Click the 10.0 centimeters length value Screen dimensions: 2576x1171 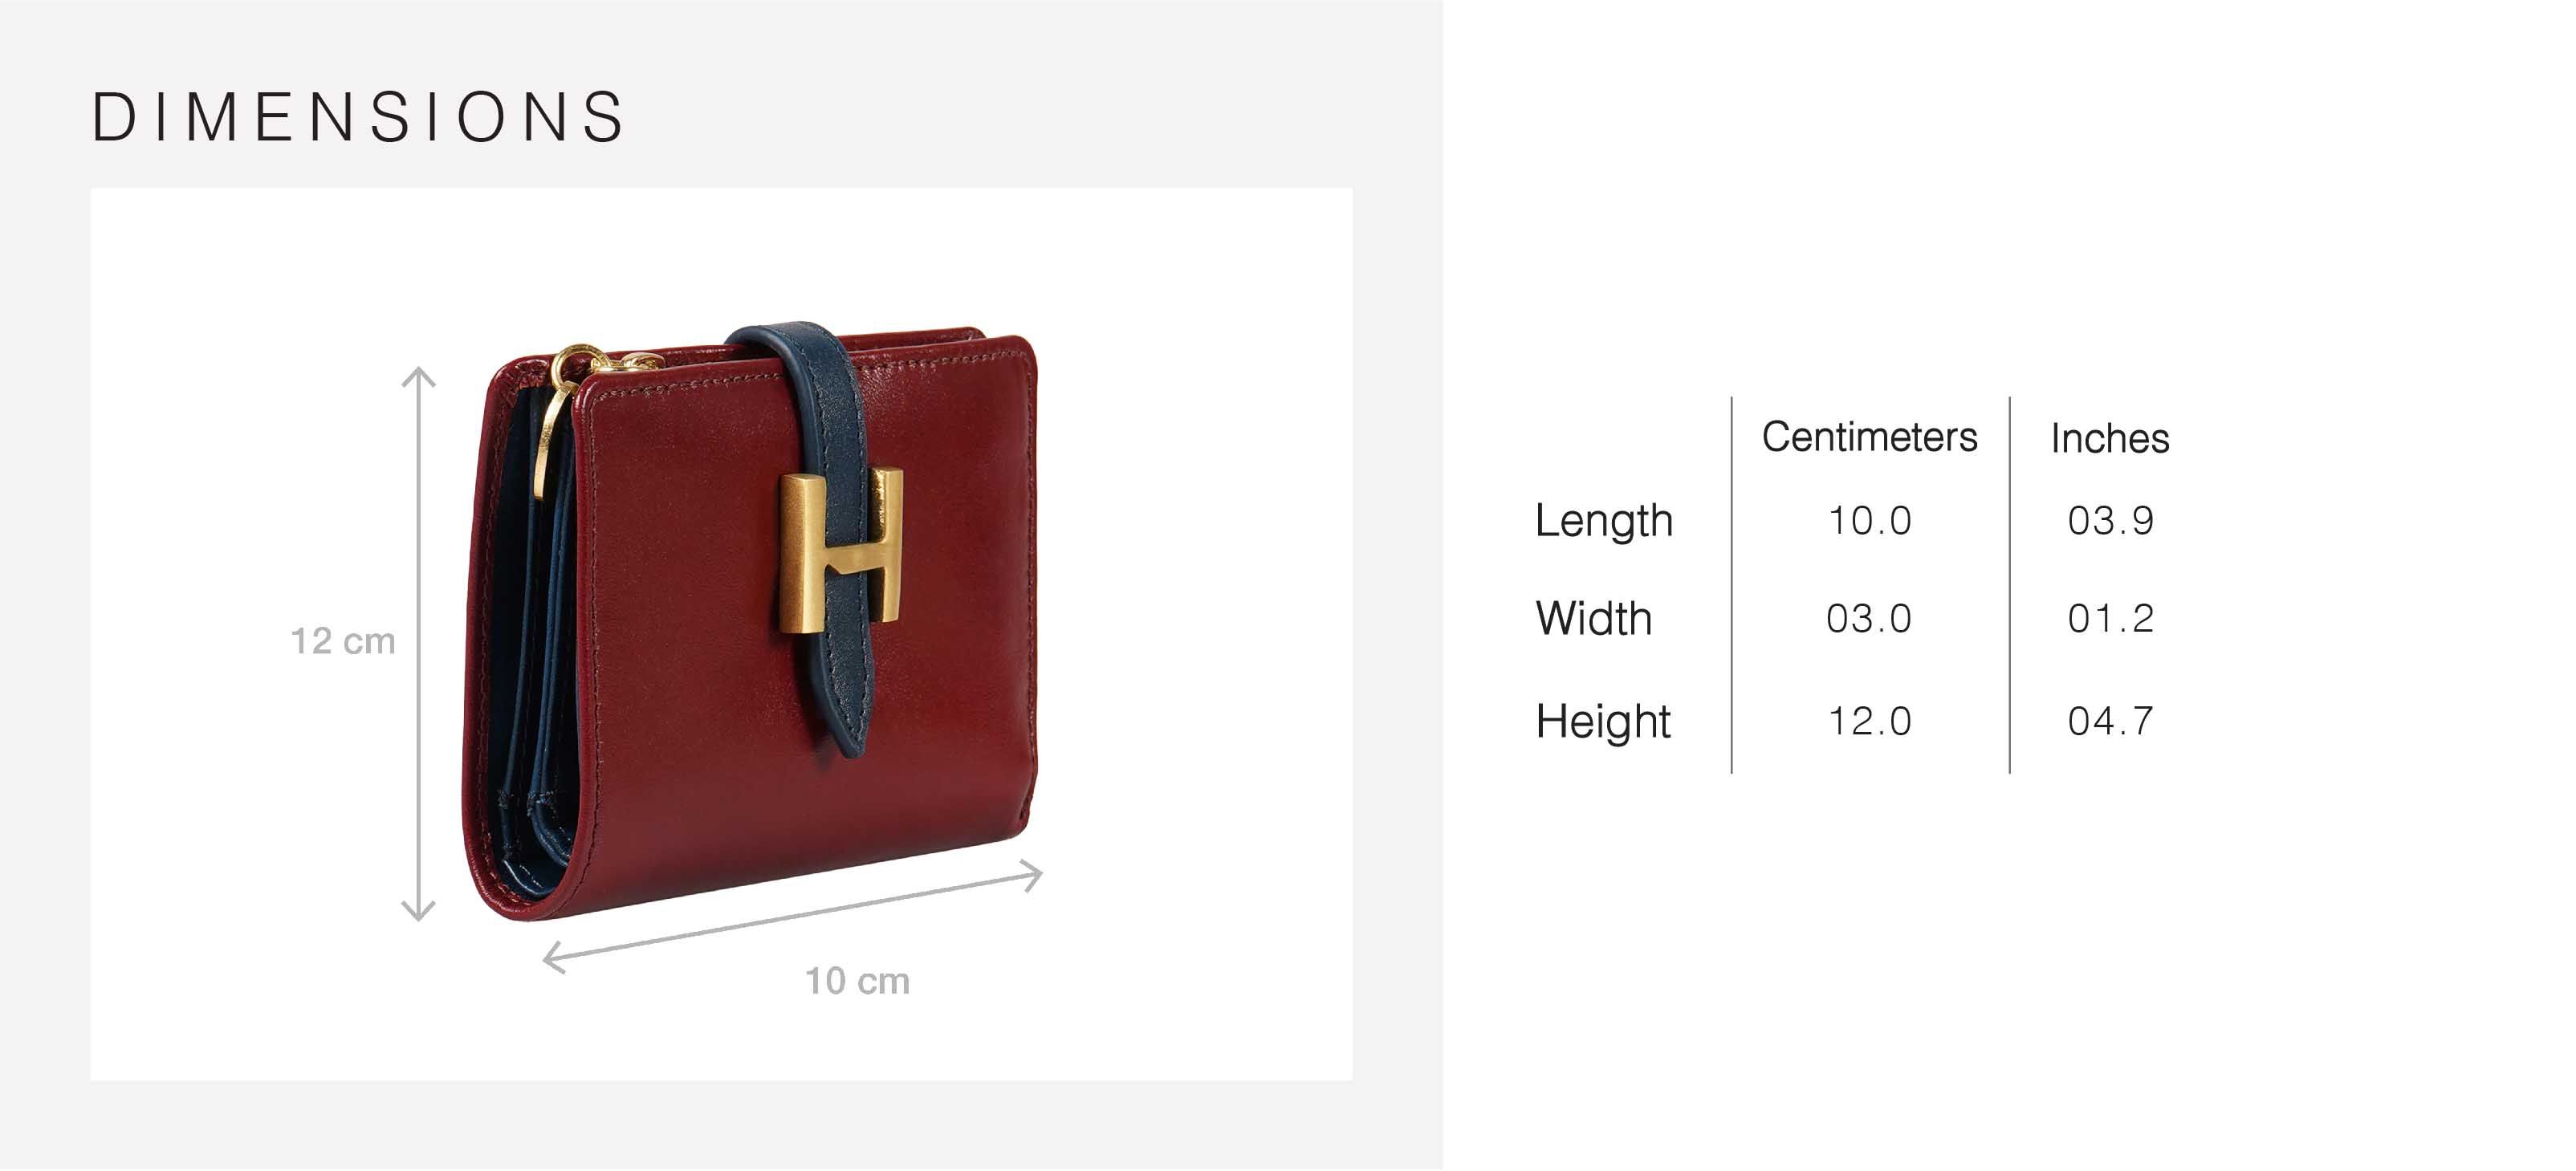pyautogui.click(x=1869, y=521)
